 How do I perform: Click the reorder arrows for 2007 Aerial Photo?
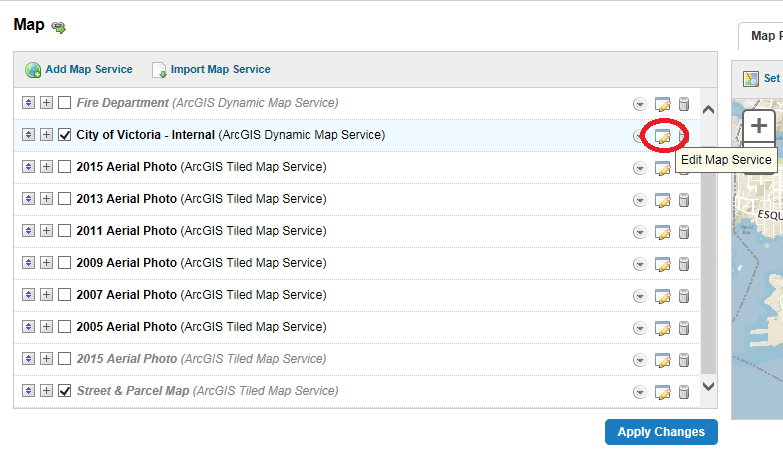tap(28, 295)
